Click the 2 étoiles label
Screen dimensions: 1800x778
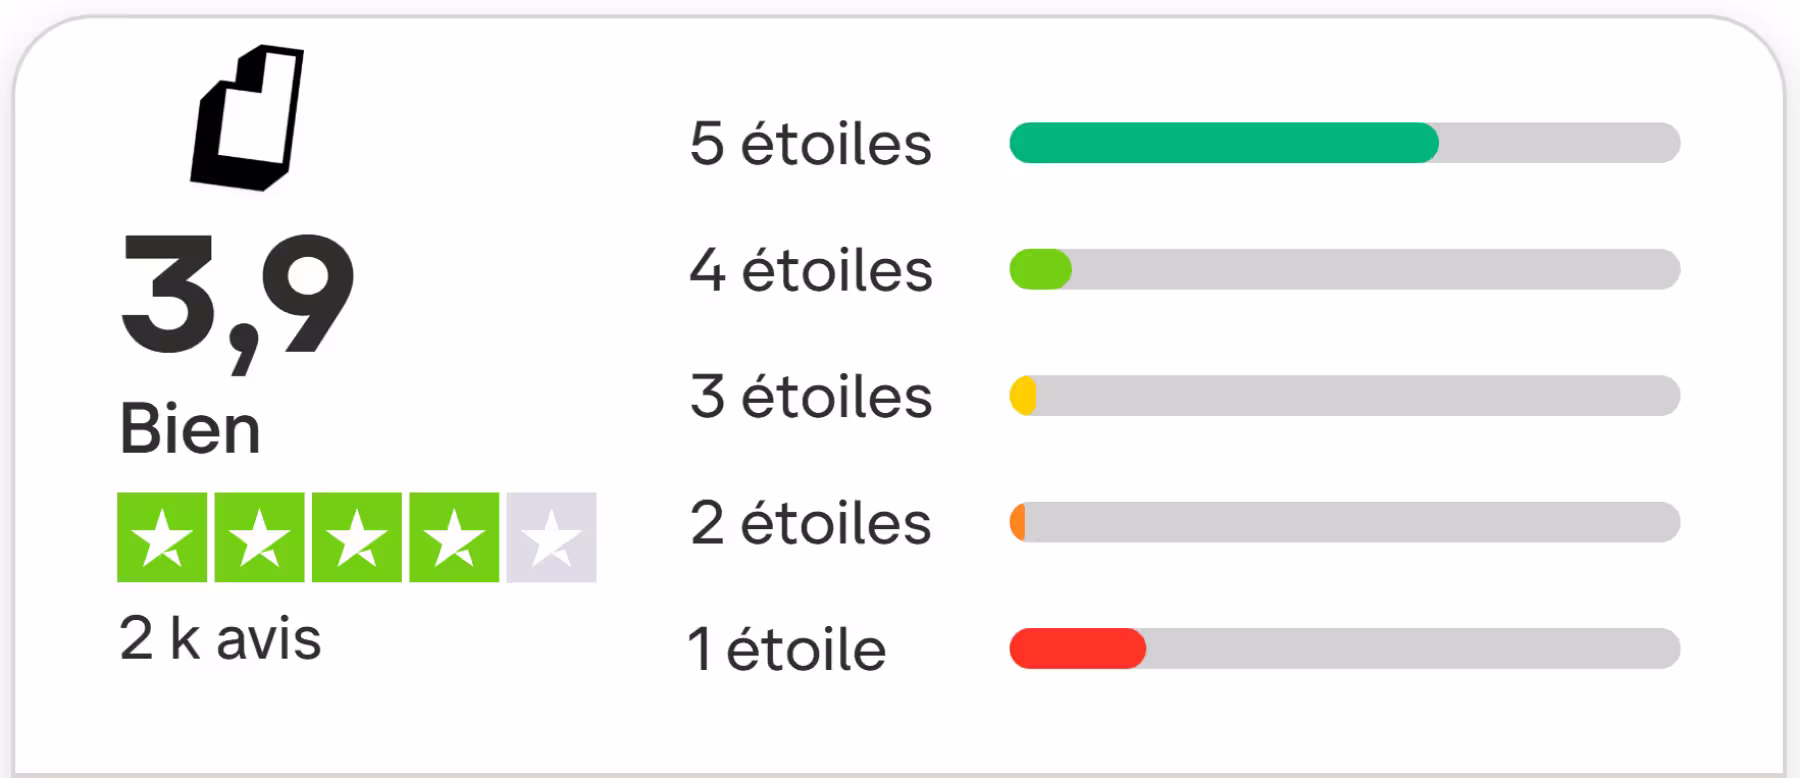pos(810,521)
